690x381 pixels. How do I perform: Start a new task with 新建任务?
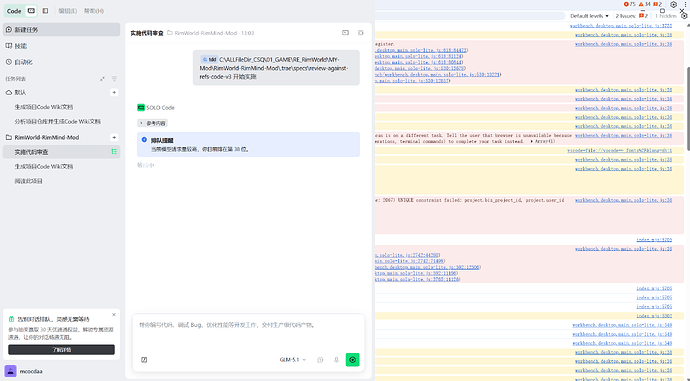pyautogui.click(x=61, y=29)
